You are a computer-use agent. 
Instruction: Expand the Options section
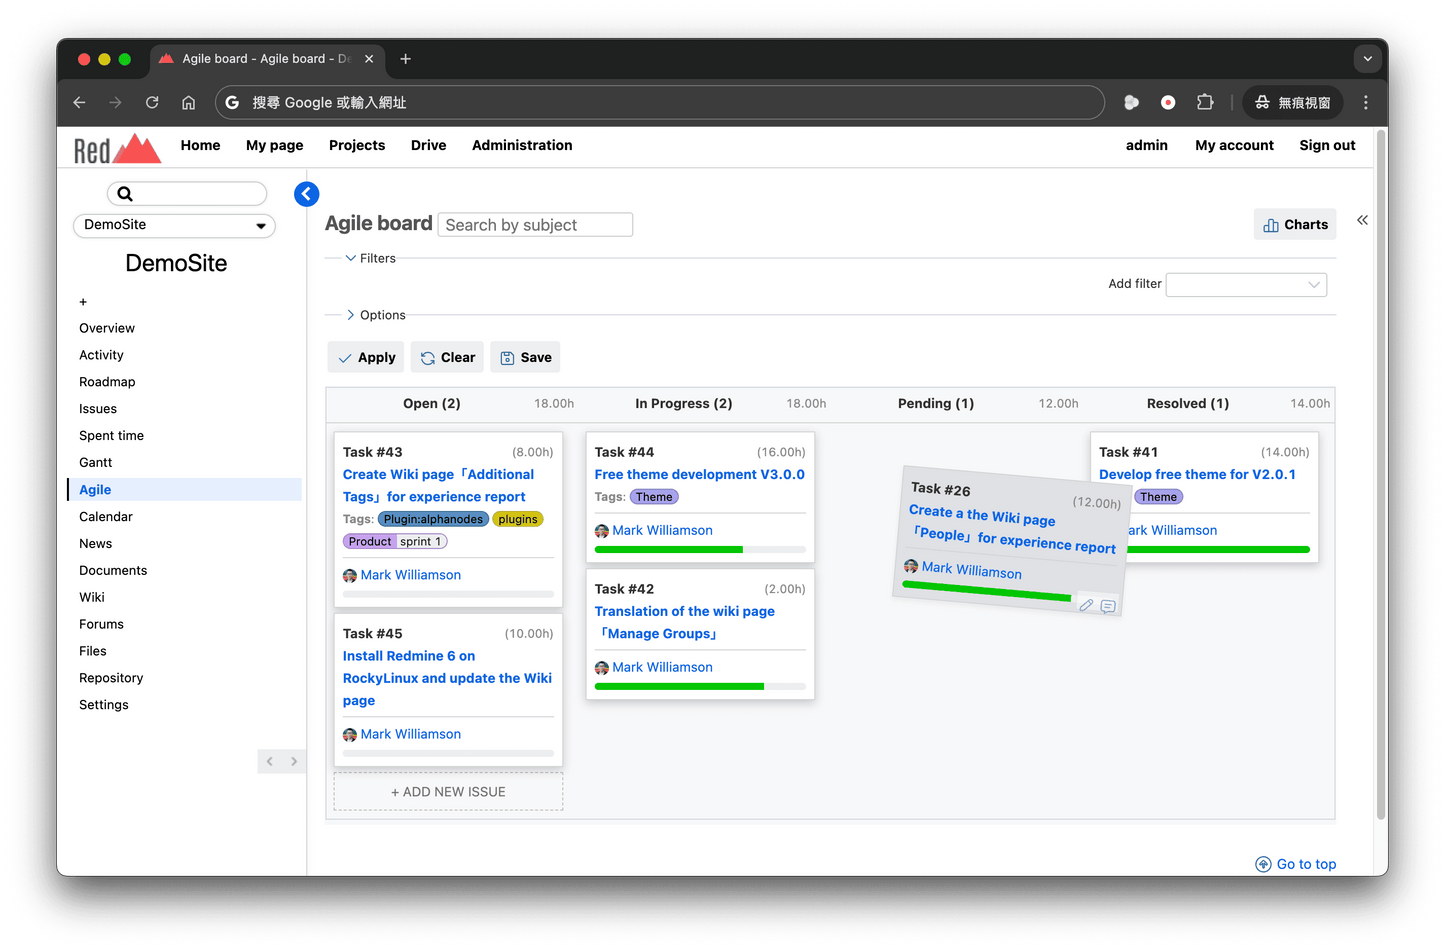(x=351, y=314)
